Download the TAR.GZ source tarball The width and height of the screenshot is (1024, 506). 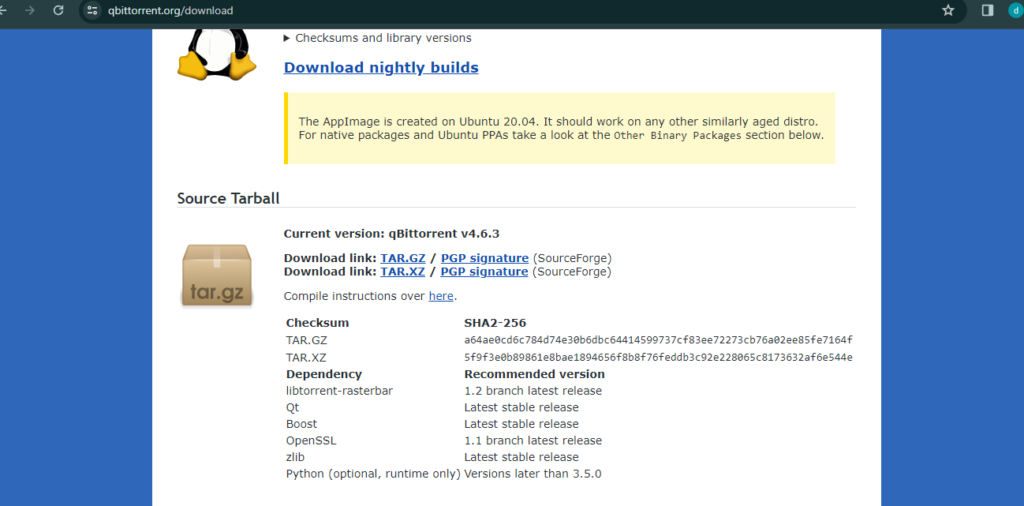402,258
